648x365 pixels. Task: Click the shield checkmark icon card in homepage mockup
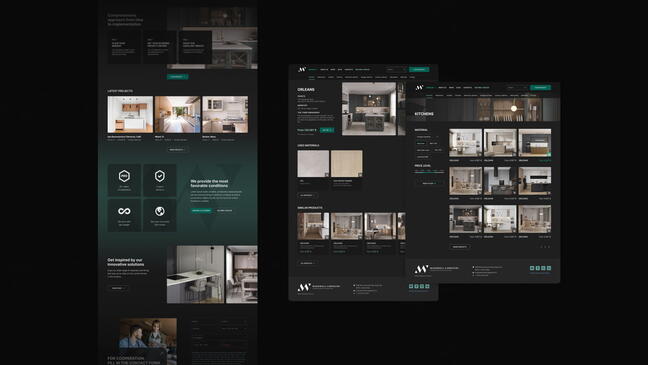point(160,180)
